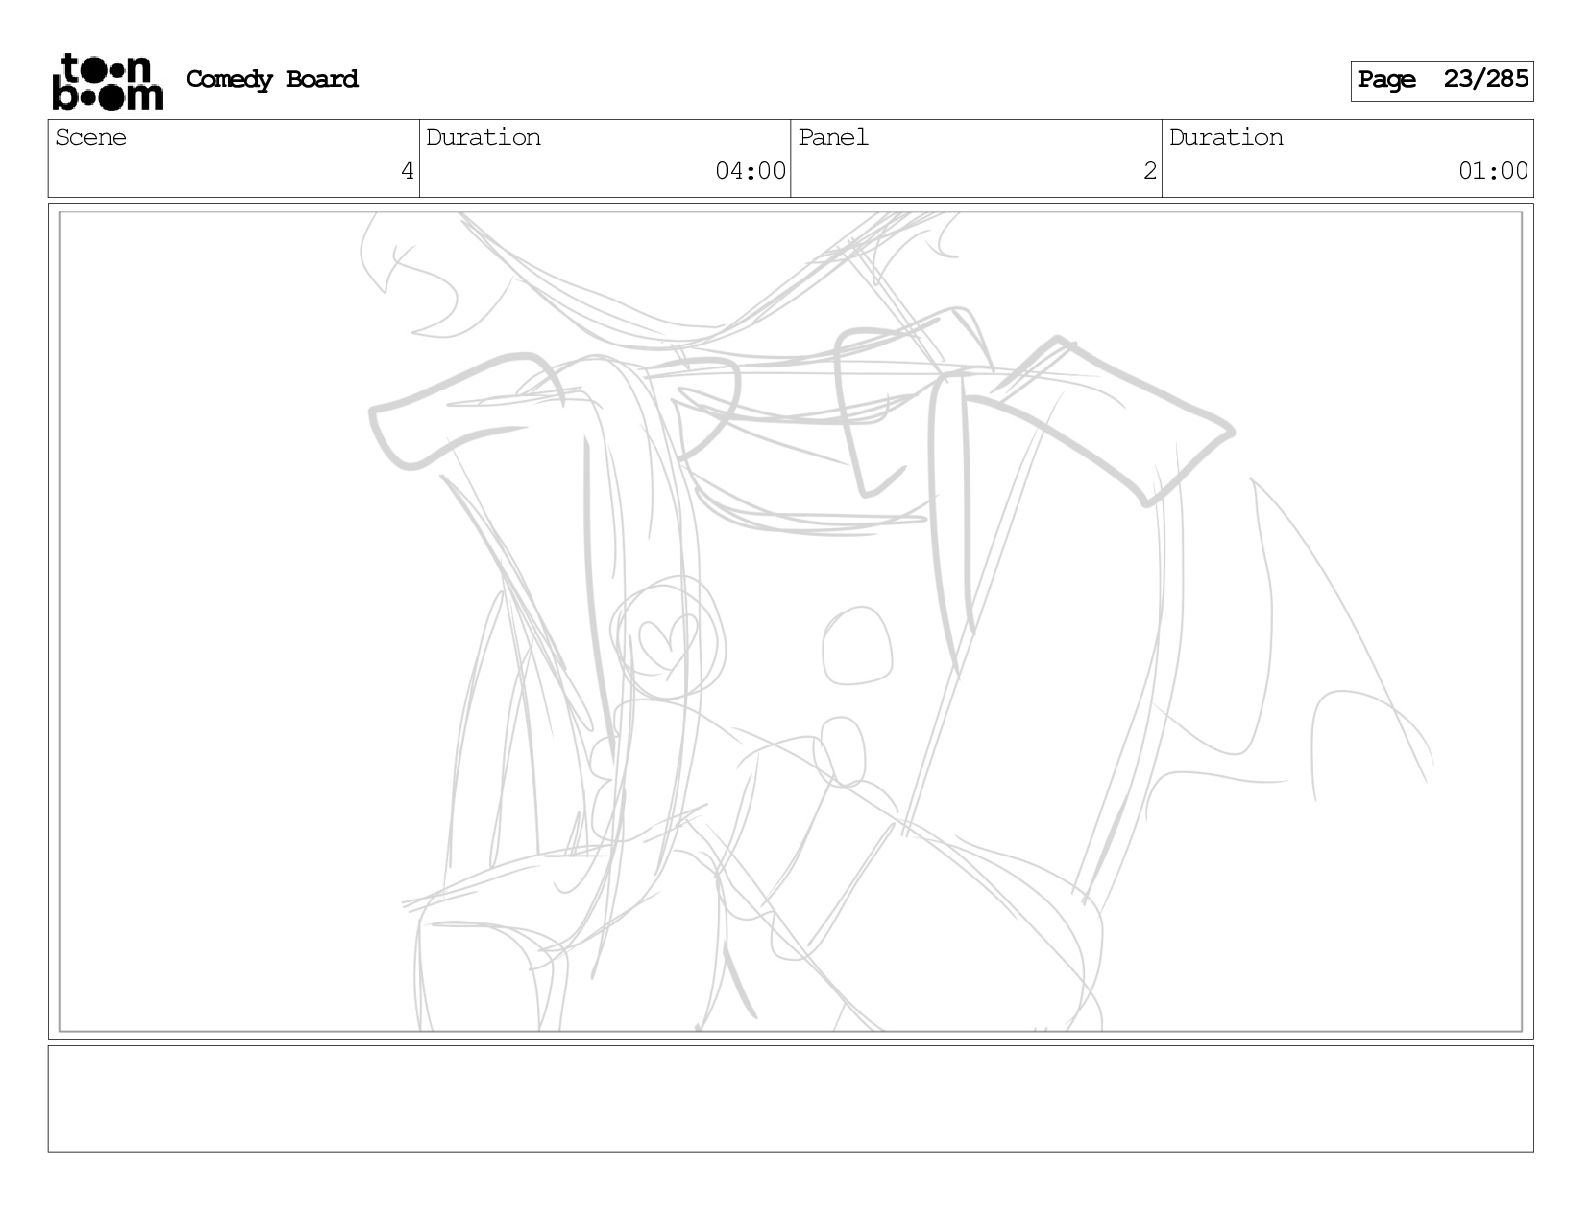1584x1224 pixels.
Task: Click the 'Page 23/285' box
Action: [1442, 80]
